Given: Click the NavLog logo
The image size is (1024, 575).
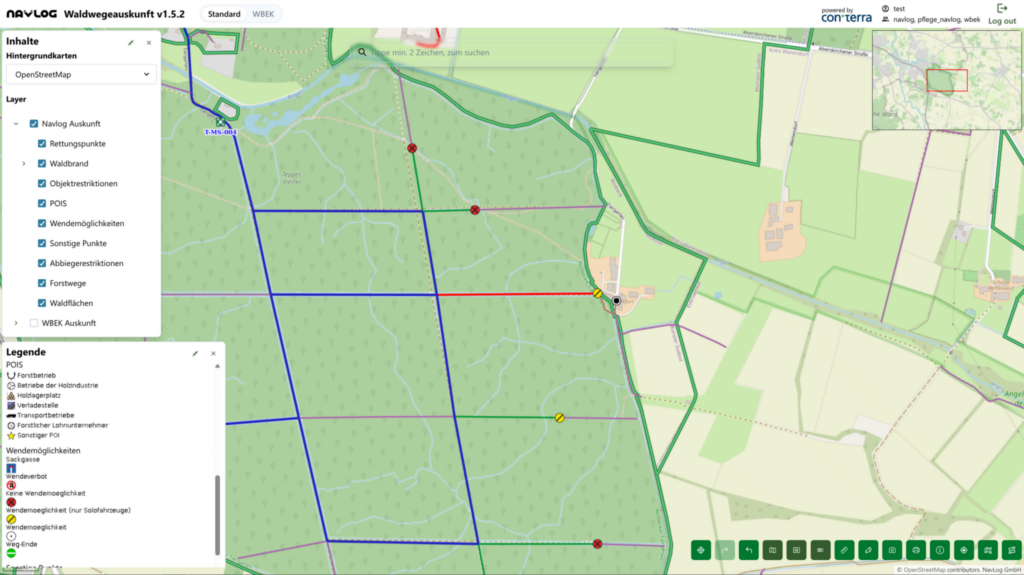Looking at the screenshot, I should [x=31, y=14].
